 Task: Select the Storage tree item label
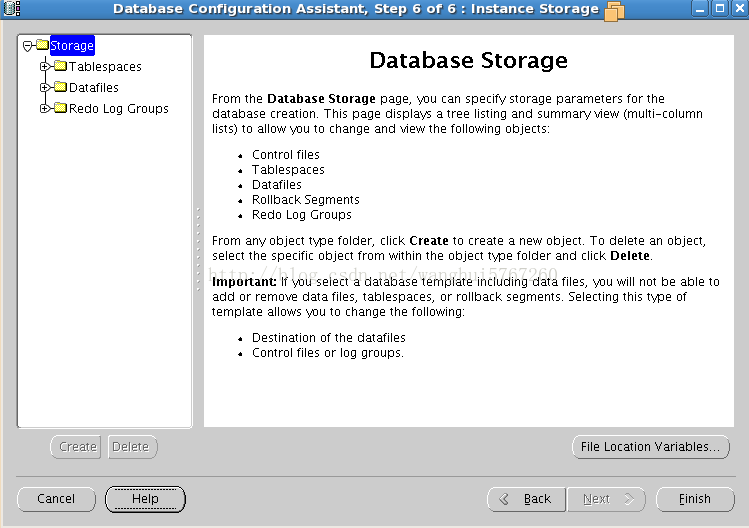pos(72,45)
